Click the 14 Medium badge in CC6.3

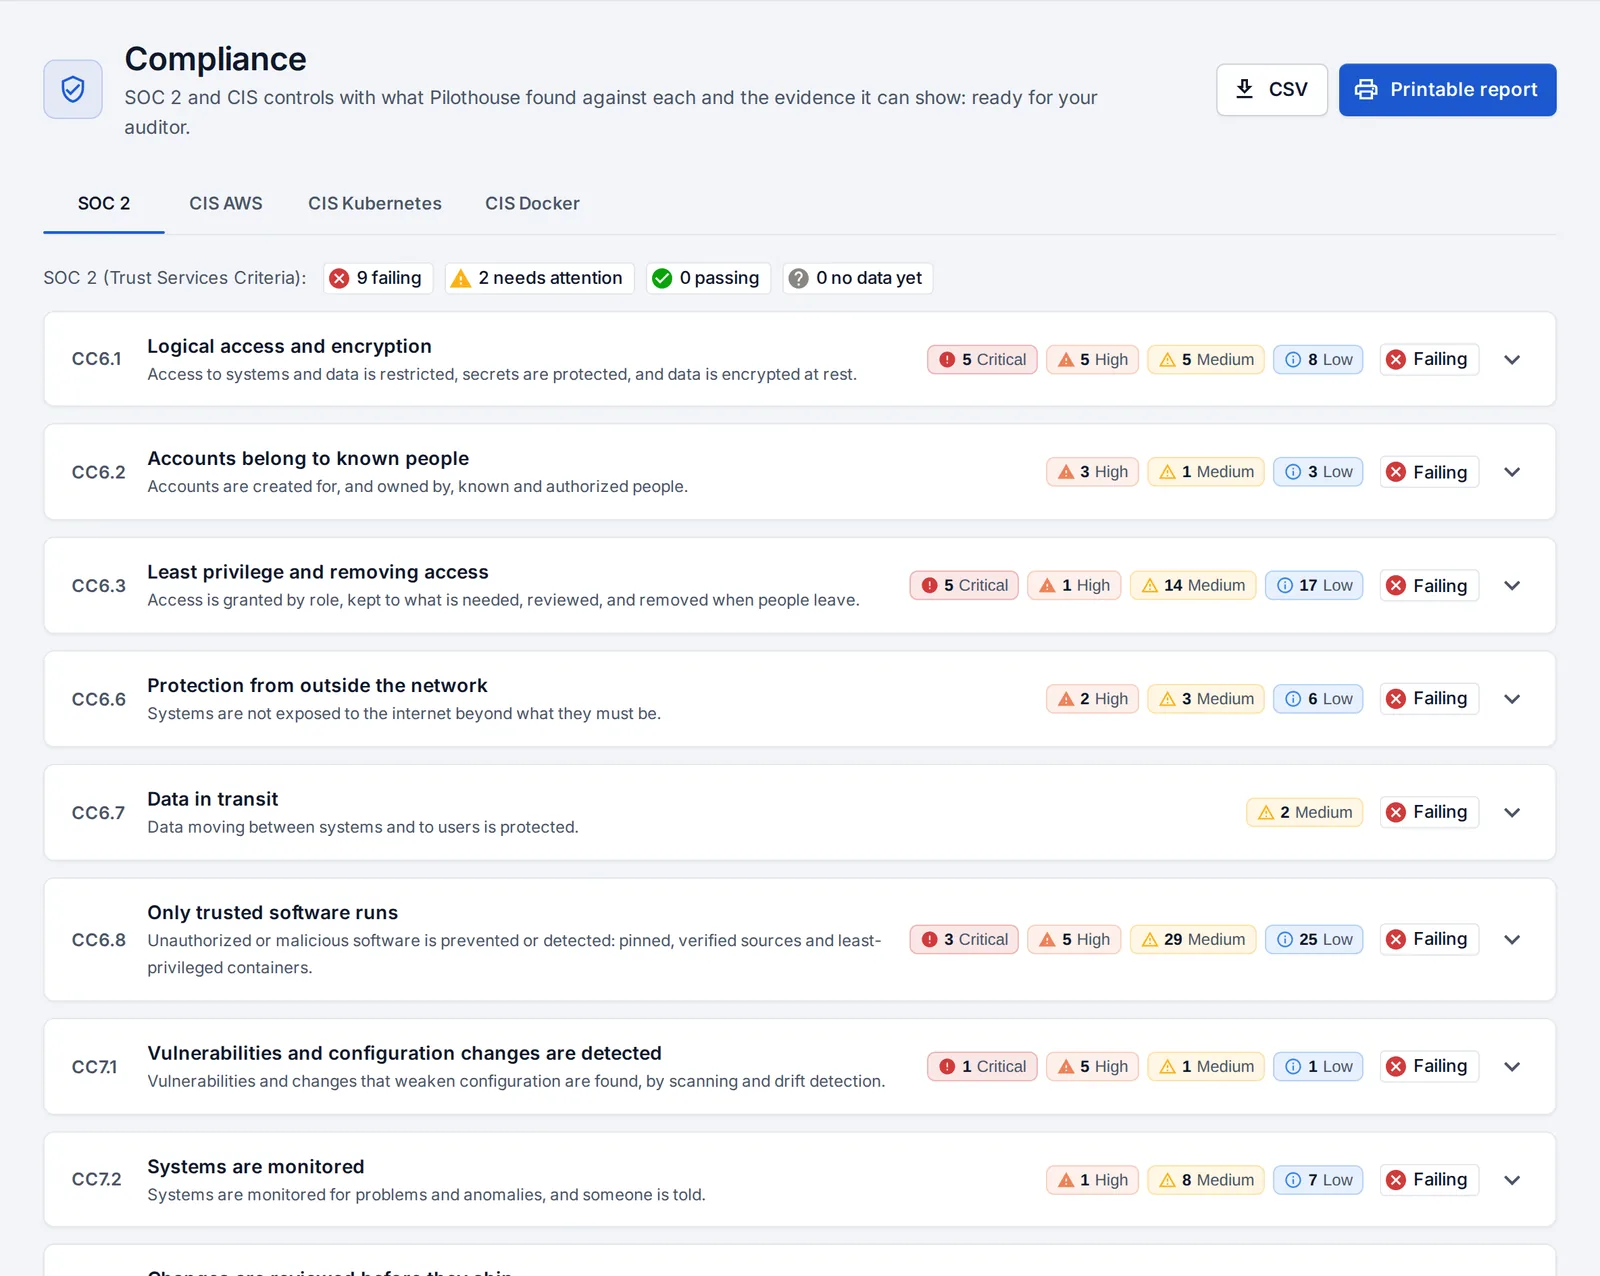(x=1193, y=586)
